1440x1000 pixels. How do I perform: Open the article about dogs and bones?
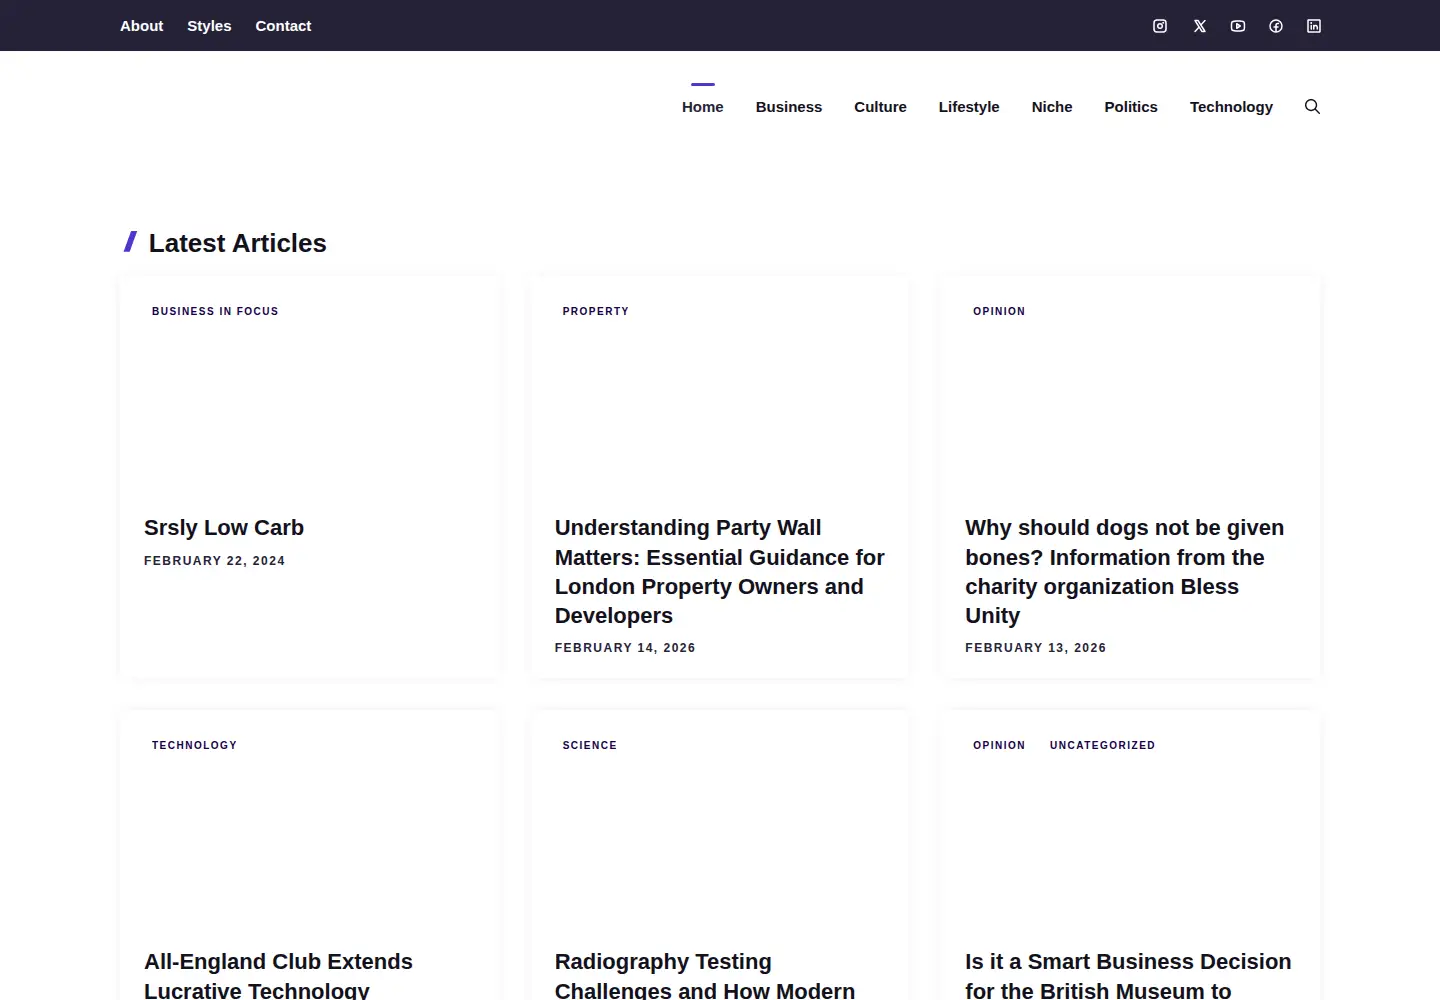[x=1125, y=572]
